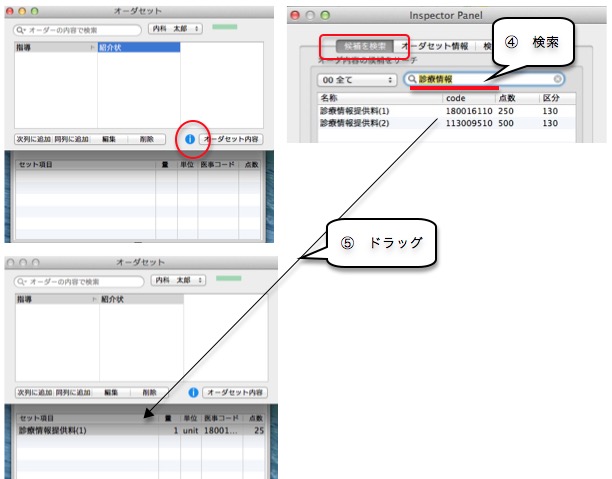Click the オーダセット内容 button in top window
The width and height of the screenshot is (612, 479).
[x=232, y=139]
